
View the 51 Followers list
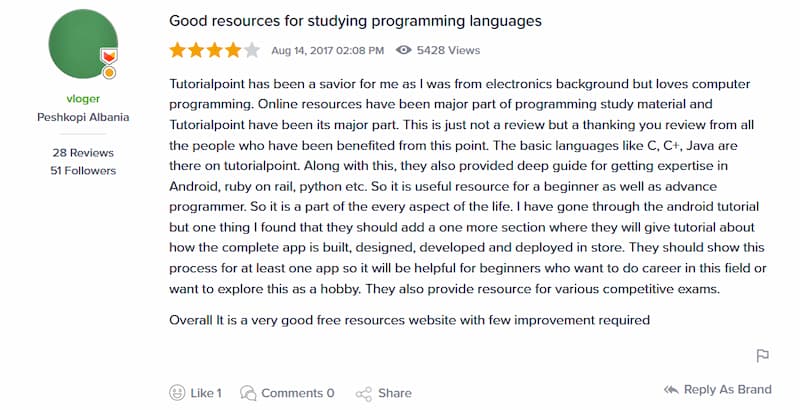click(x=83, y=170)
